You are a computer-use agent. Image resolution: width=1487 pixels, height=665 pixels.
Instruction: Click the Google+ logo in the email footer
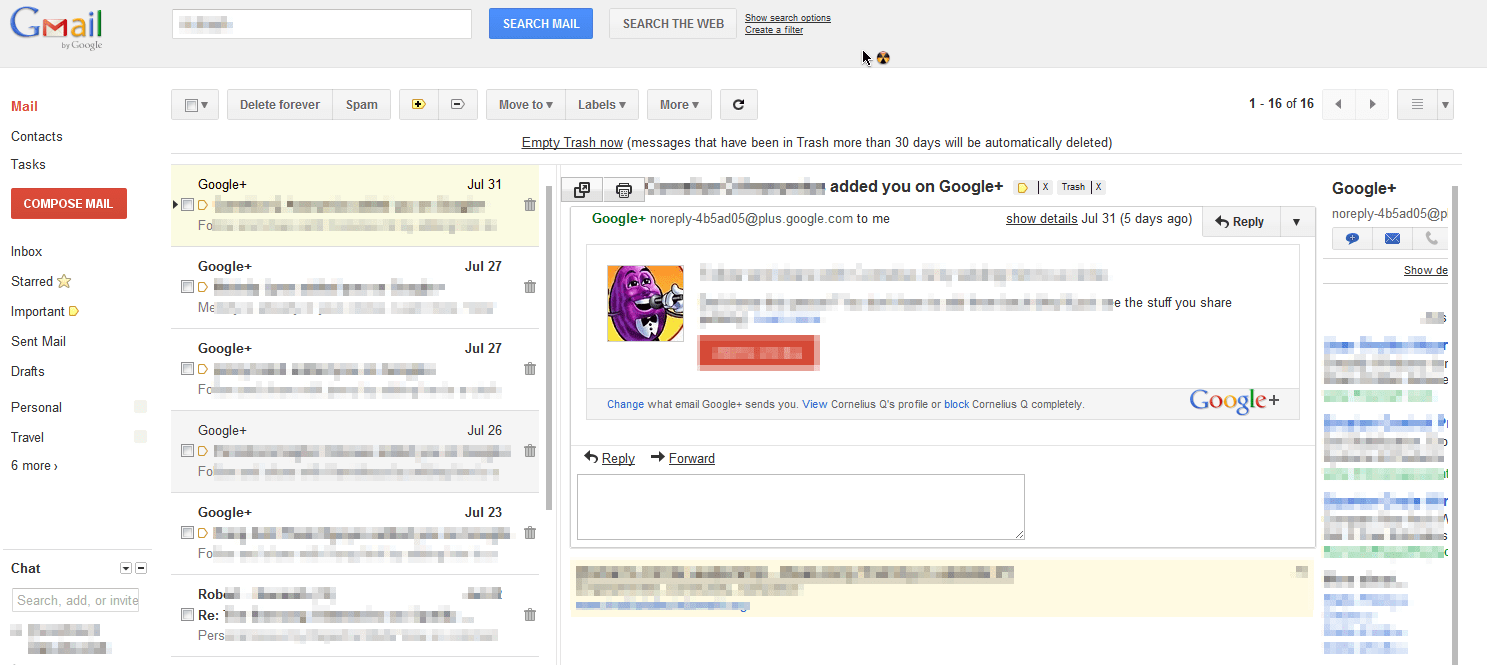point(1234,402)
